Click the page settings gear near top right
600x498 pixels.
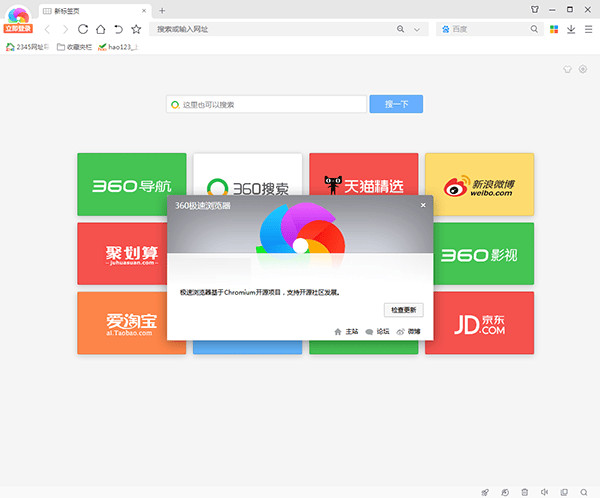(583, 69)
